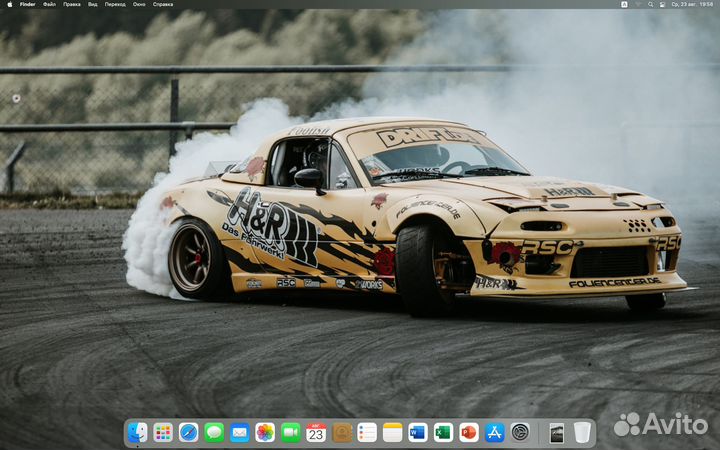Open the Вид menu
This screenshot has width=720, height=450.
click(x=93, y=4)
